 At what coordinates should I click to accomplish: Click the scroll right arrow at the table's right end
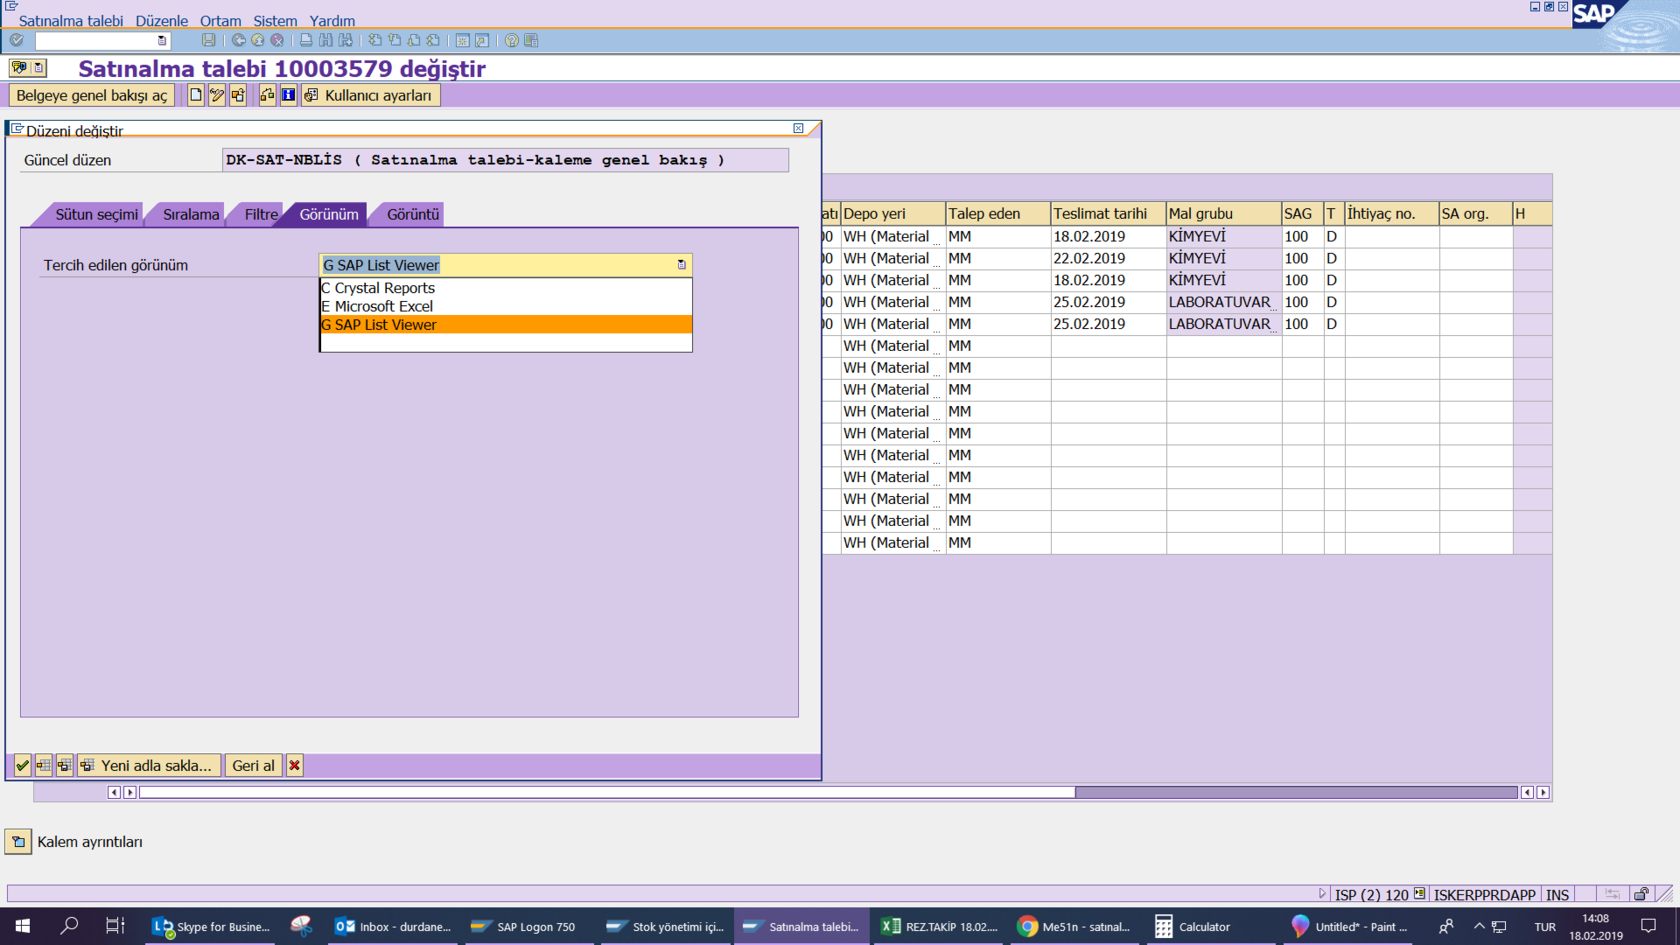[1543, 792]
